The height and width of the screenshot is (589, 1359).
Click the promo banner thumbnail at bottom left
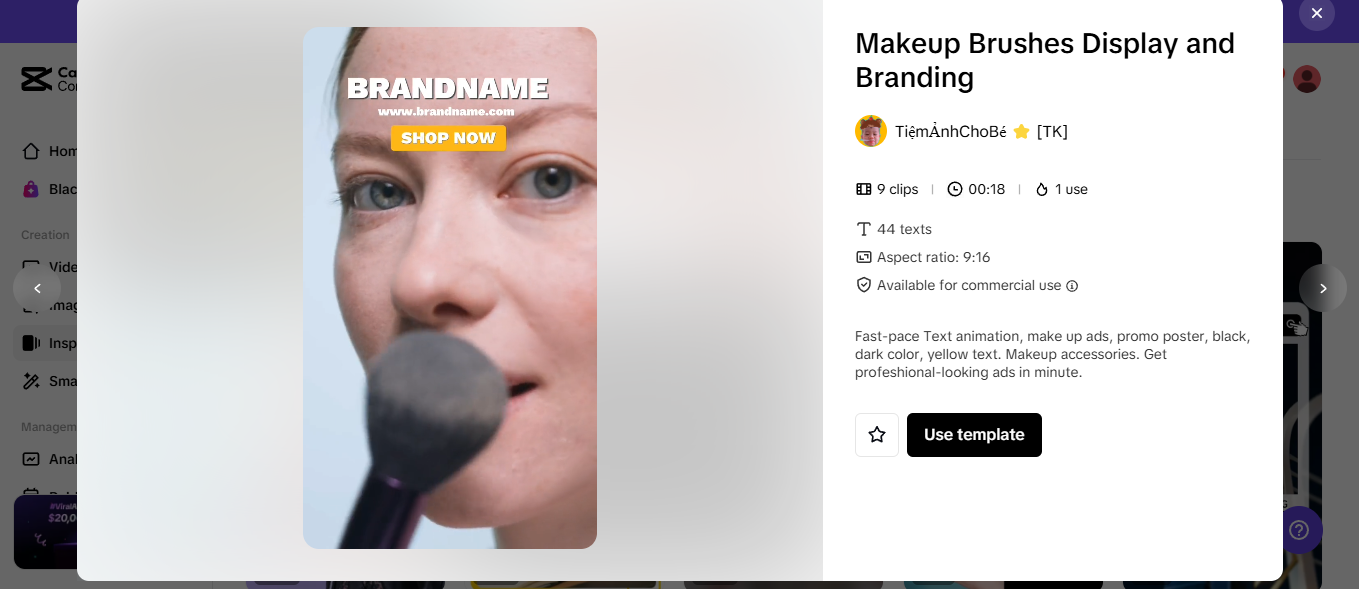coord(45,532)
